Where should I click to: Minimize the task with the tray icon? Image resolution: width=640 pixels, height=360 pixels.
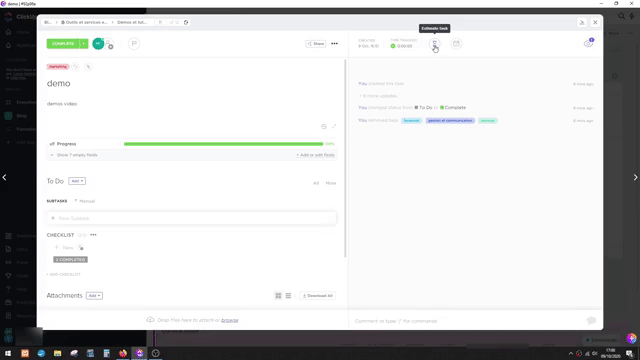(582, 22)
